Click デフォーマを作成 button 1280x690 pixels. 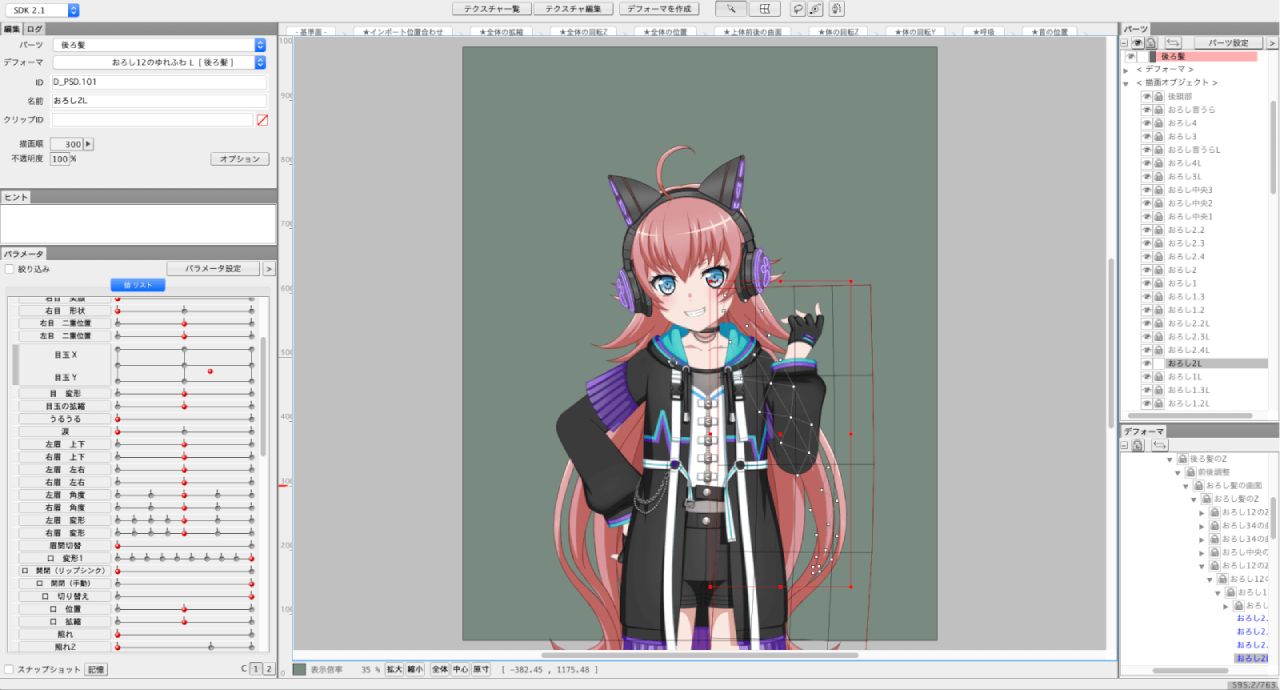pyautogui.click(x=658, y=9)
